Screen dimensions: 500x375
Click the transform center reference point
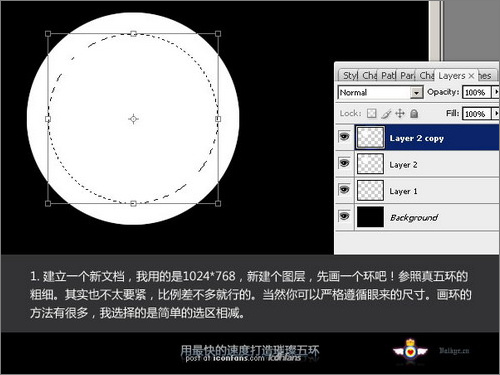(x=134, y=119)
